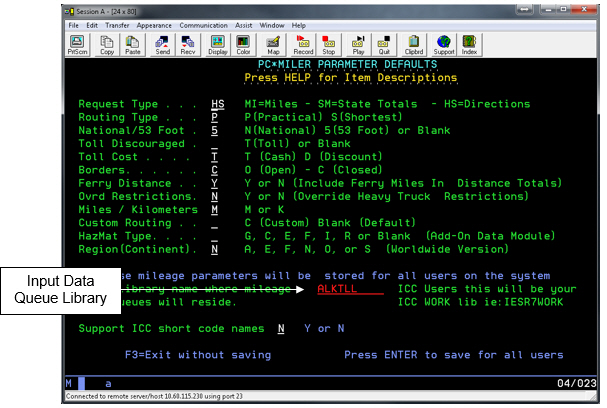
Task: Click the Borders field showing C
Action: point(214,170)
